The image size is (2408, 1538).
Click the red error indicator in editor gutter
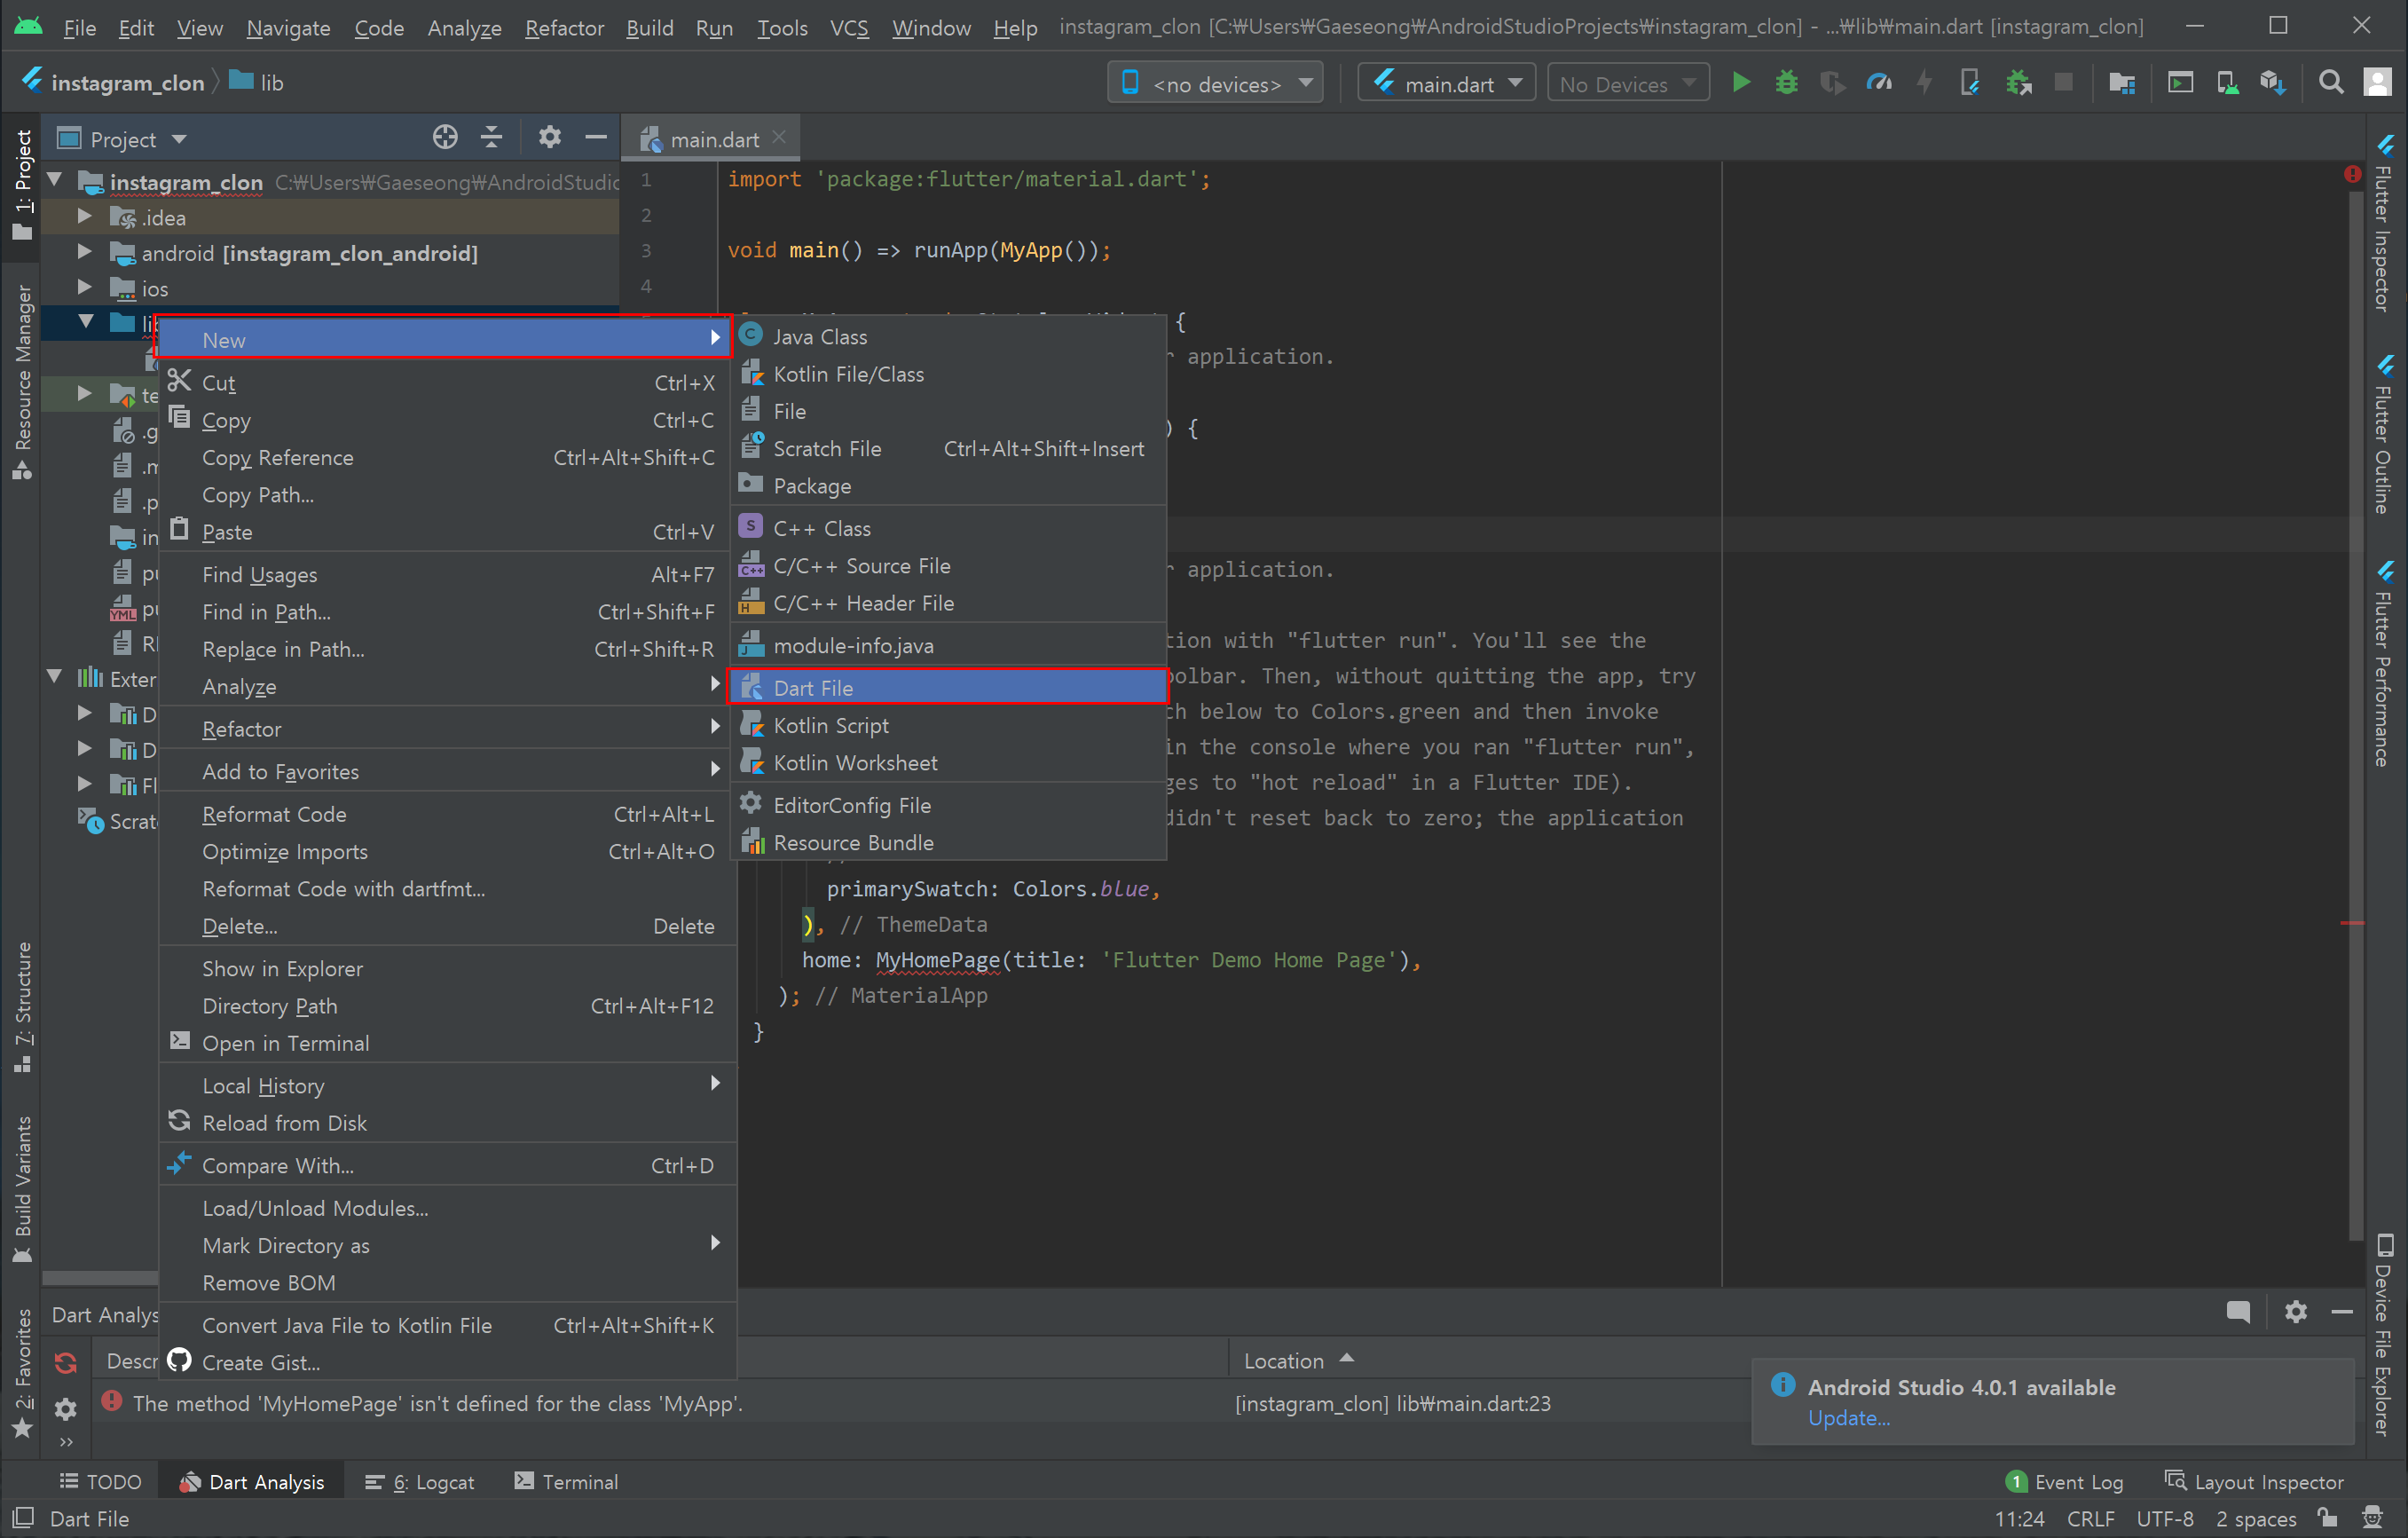pos(2352,175)
